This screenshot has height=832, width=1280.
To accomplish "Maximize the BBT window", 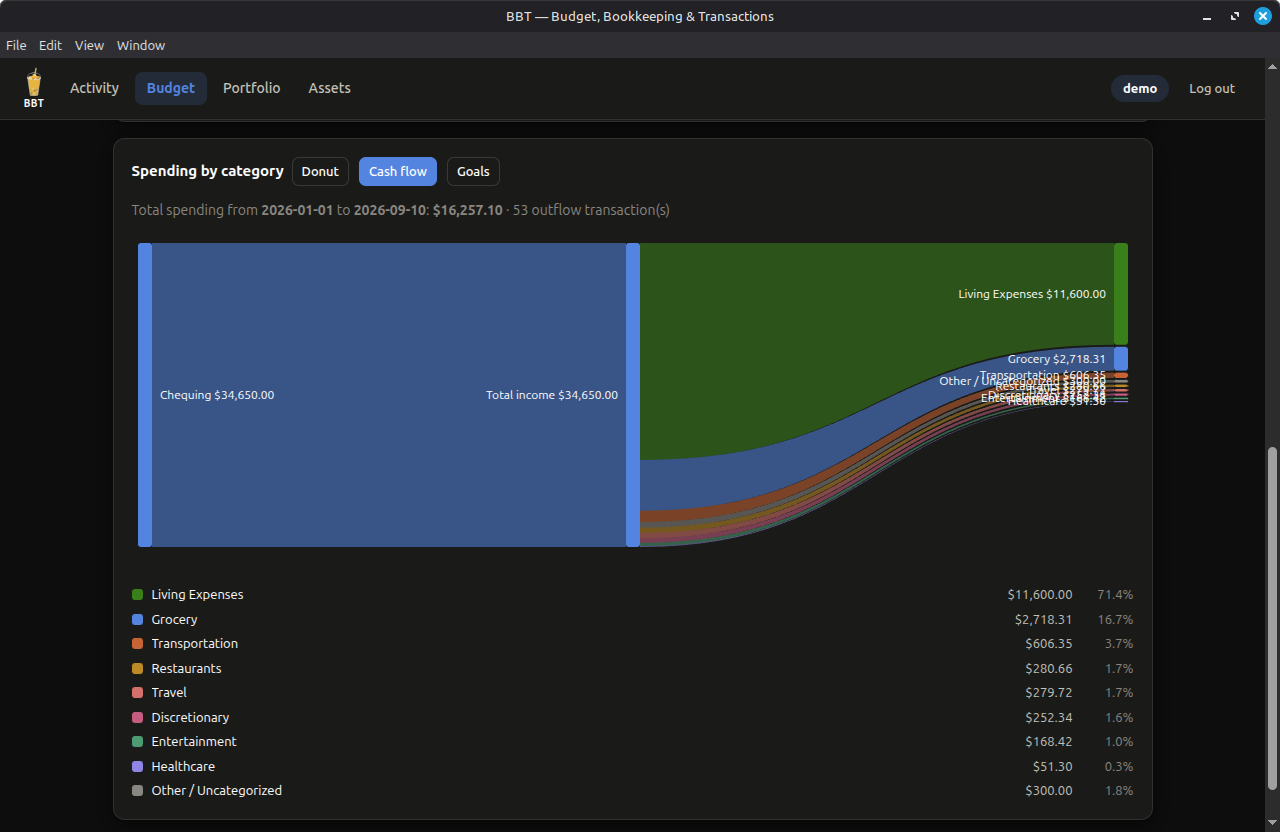I will coord(1235,16).
